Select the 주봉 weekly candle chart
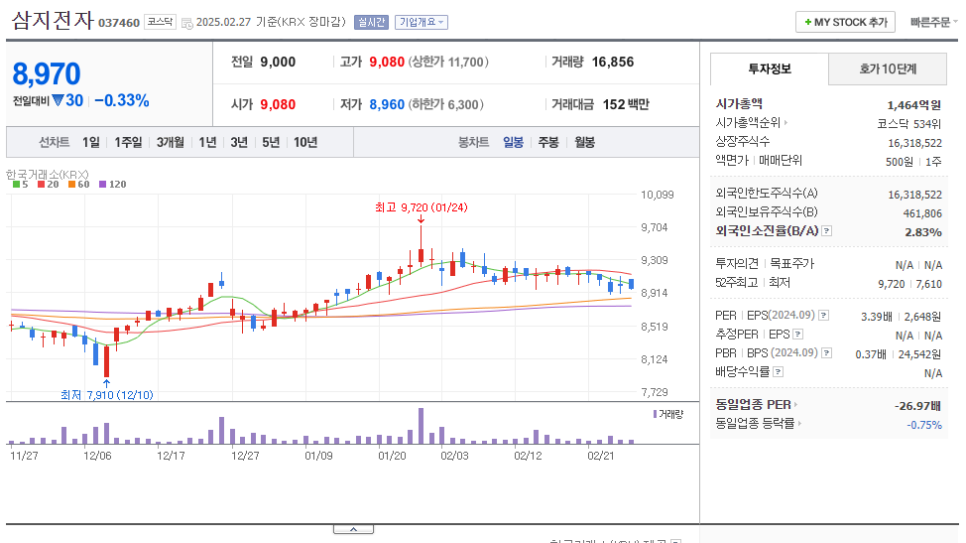966x543 pixels. point(548,142)
